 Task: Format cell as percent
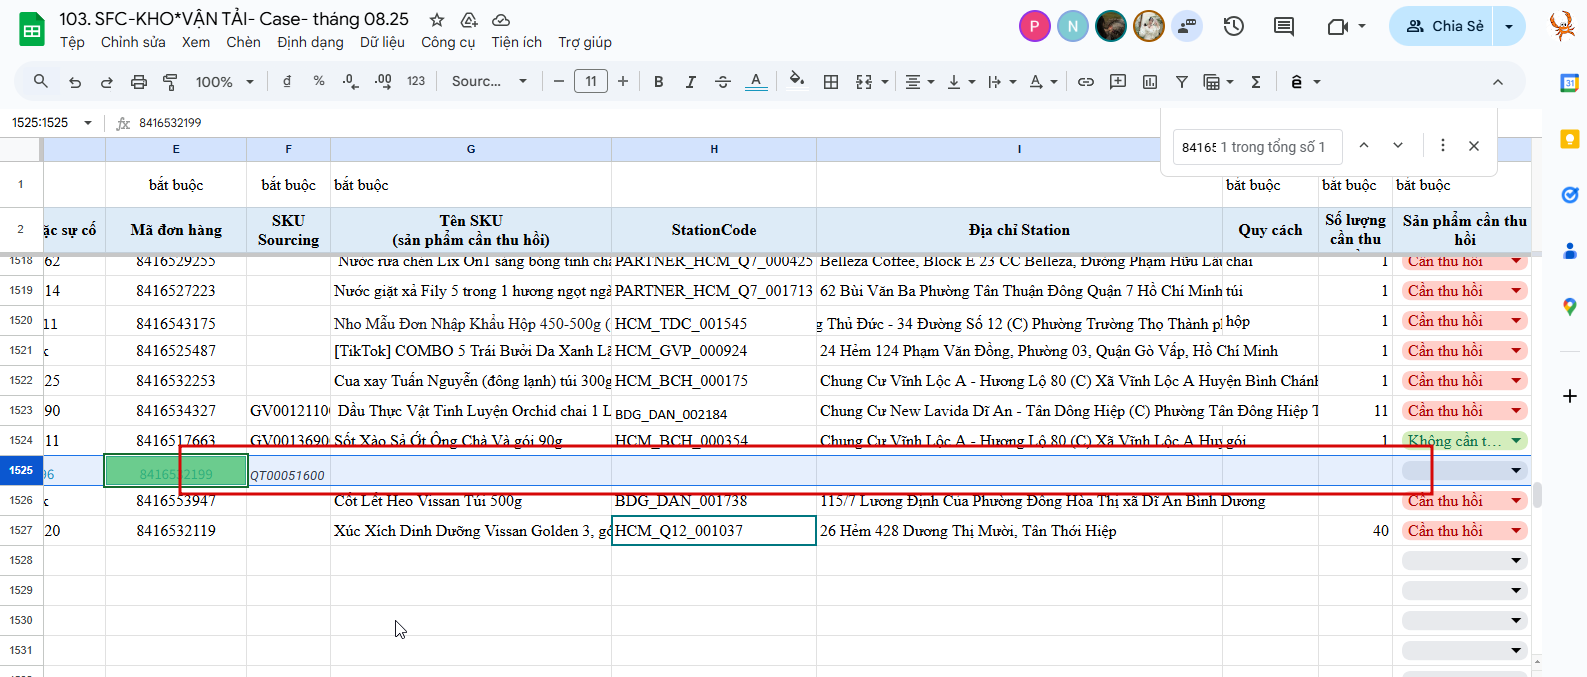pyautogui.click(x=319, y=81)
